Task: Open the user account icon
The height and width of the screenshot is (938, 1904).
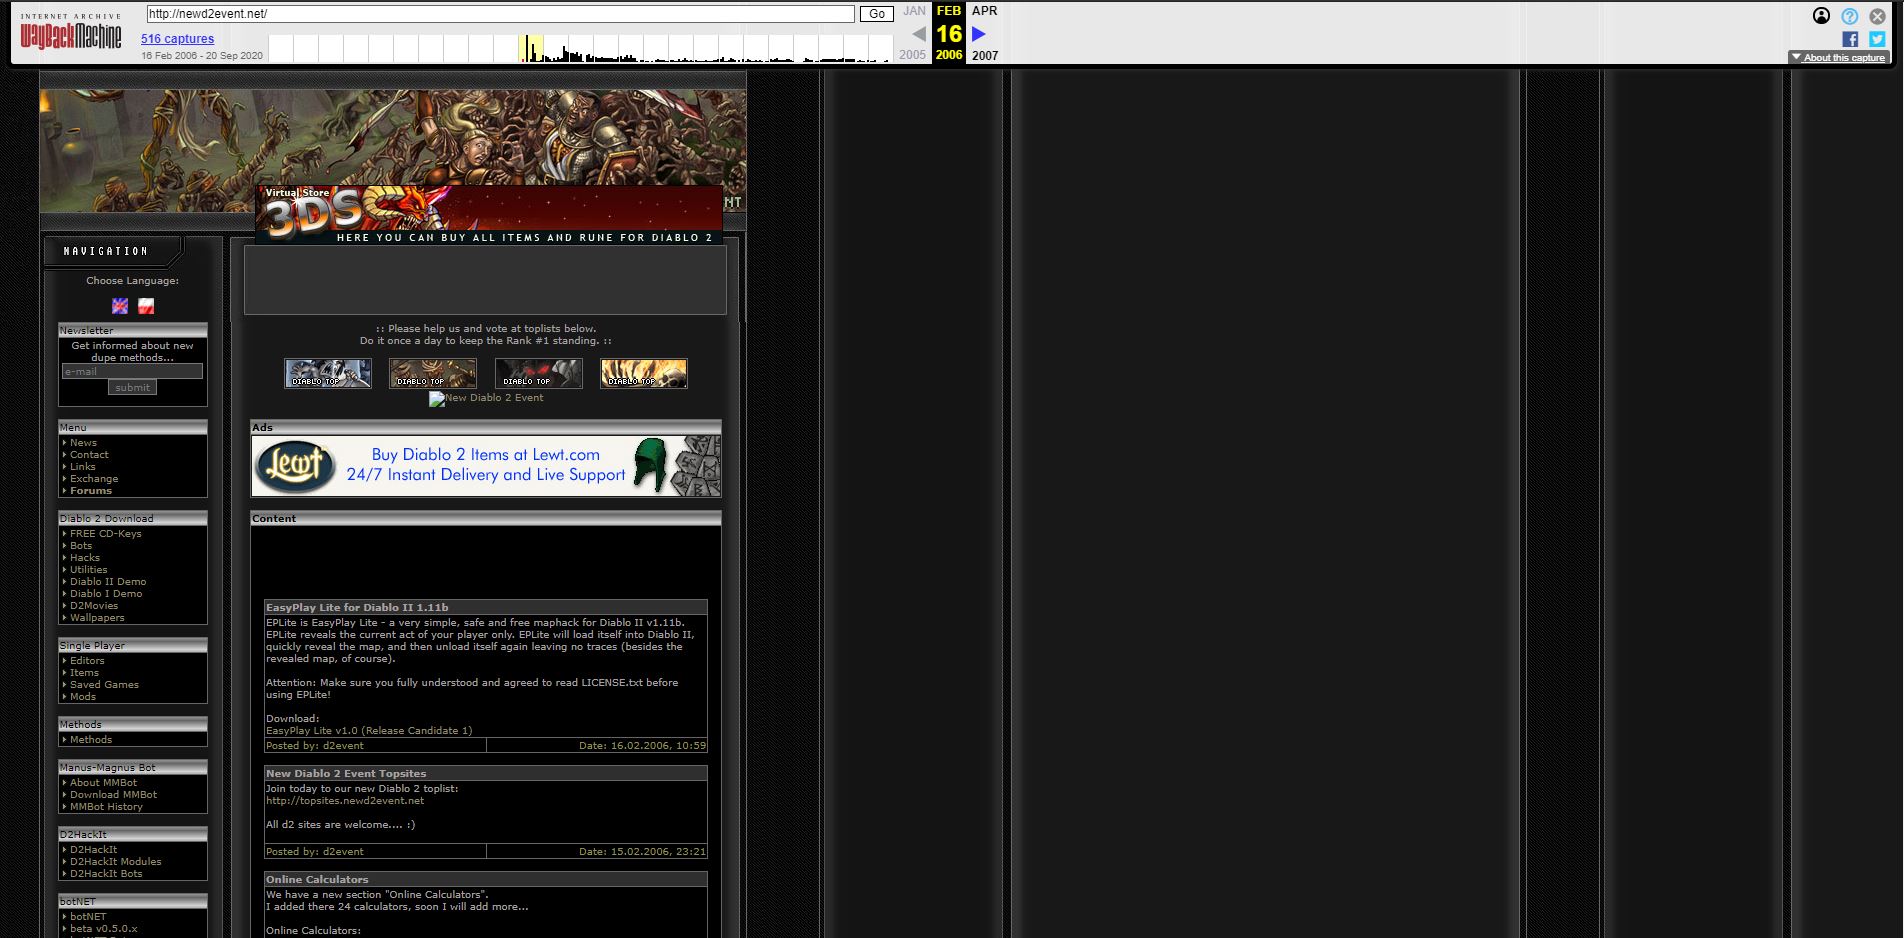Action: [1822, 16]
